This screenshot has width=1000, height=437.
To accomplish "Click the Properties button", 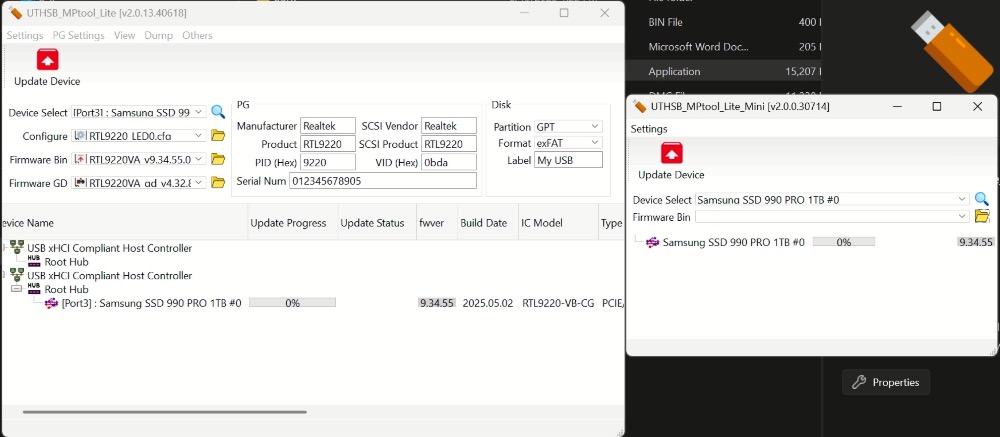I will tap(886, 382).
